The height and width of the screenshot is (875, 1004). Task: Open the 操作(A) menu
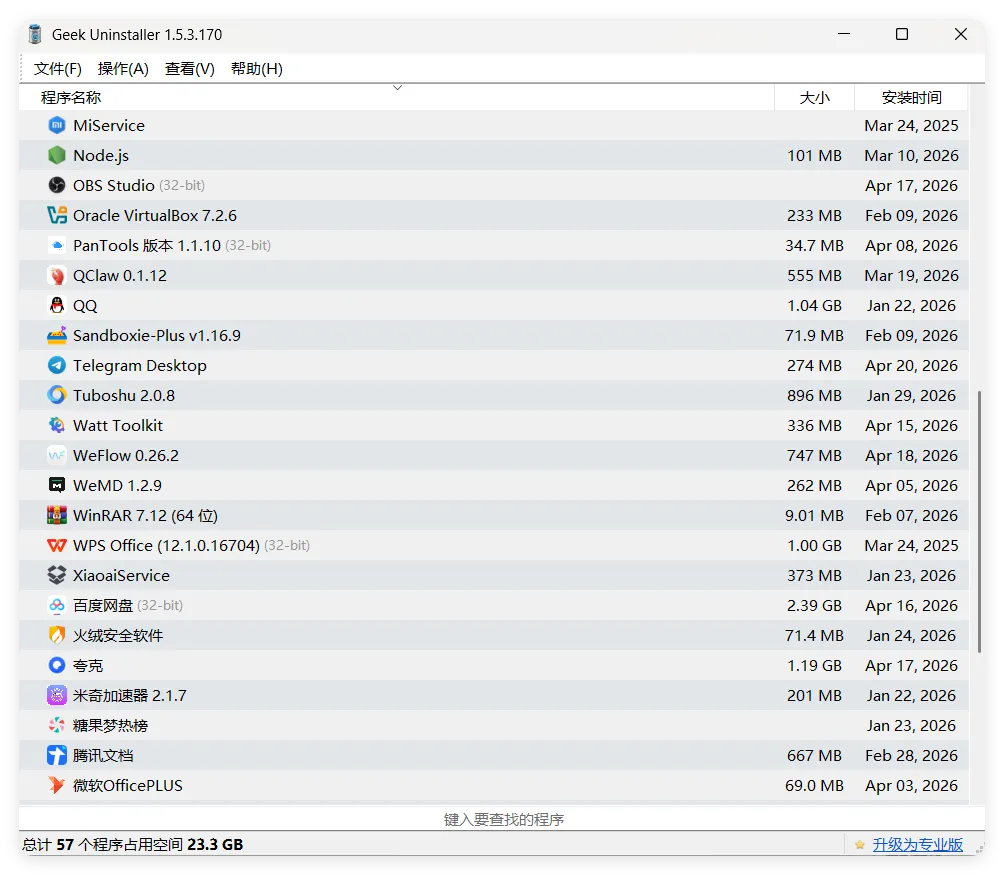point(123,68)
